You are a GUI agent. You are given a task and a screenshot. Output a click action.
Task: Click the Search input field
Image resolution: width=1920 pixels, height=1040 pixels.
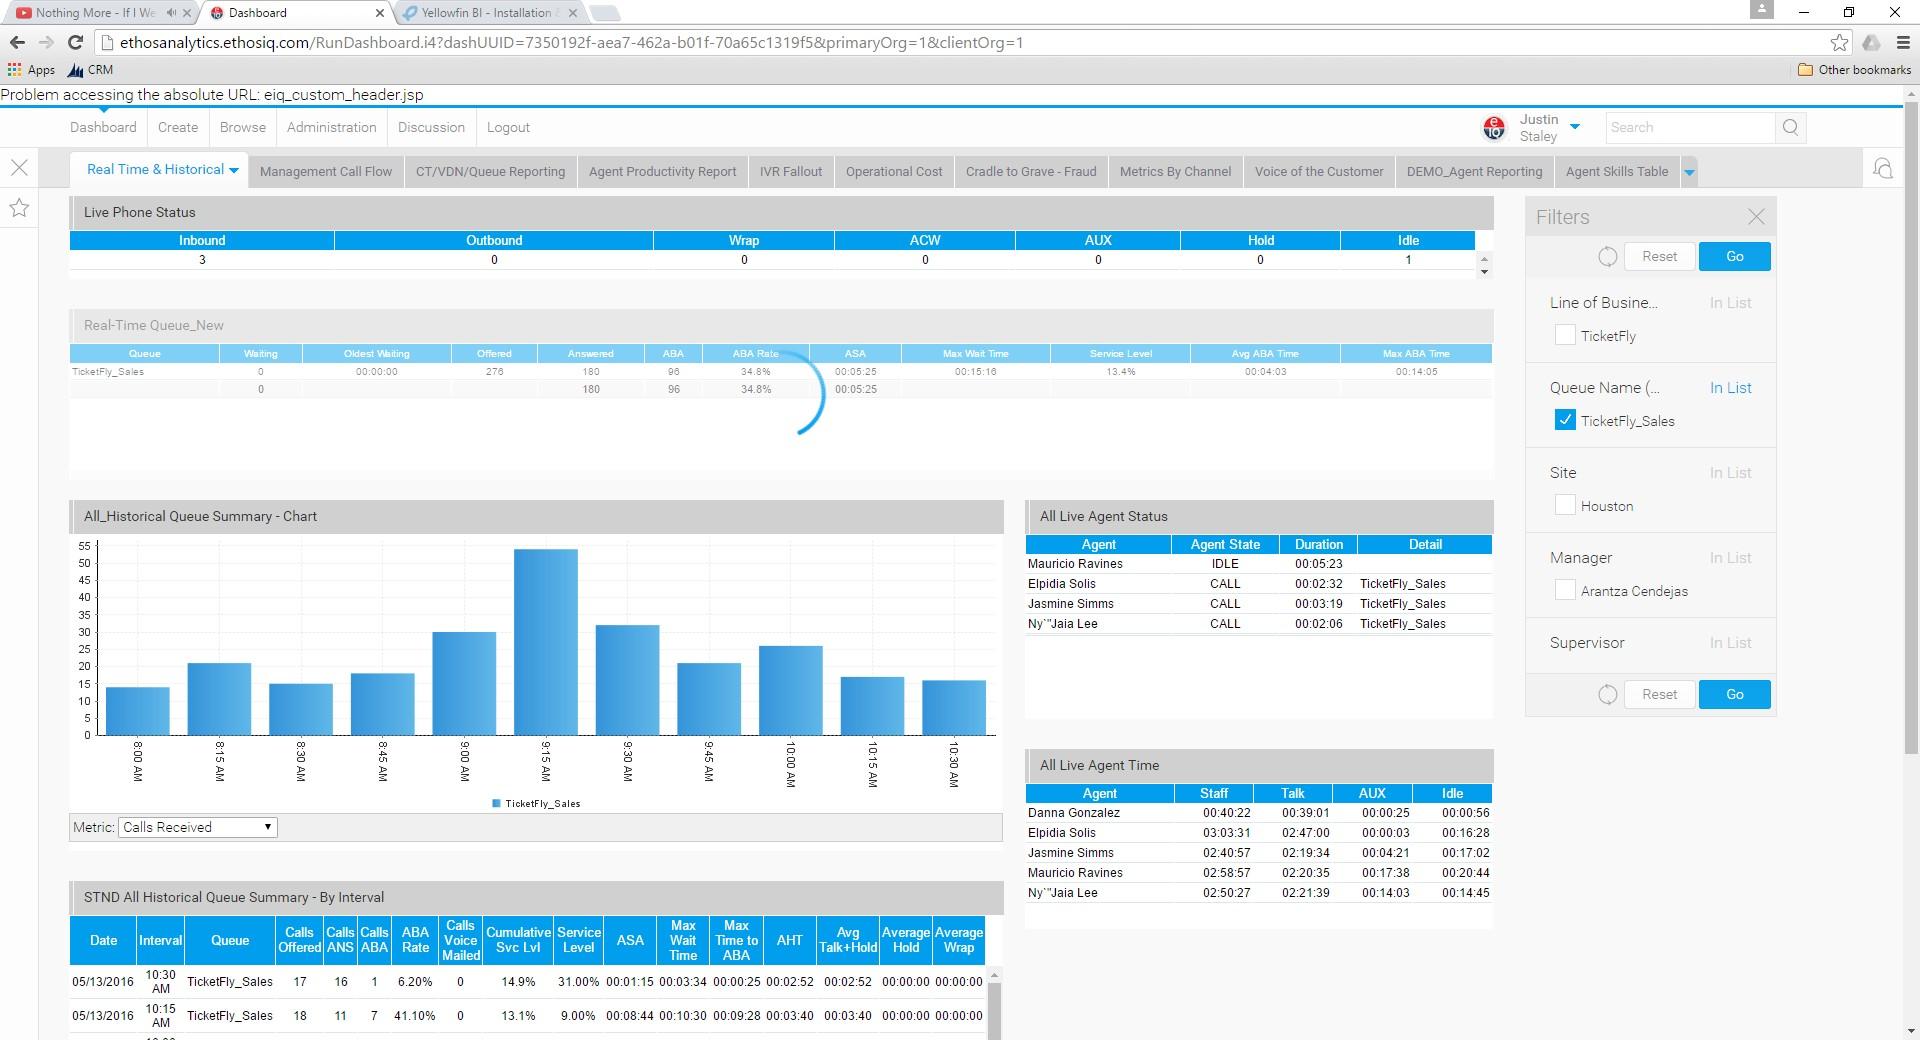point(1689,127)
